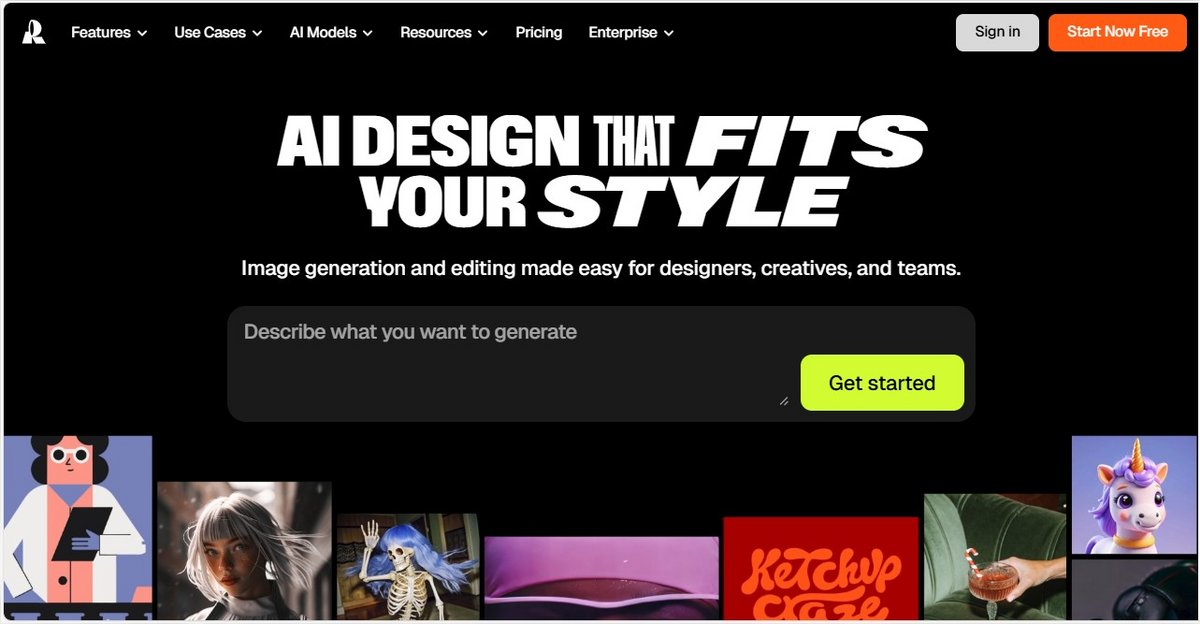This screenshot has height=624, width=1200.
Task: Click the Sign in button
Action: 997,32
